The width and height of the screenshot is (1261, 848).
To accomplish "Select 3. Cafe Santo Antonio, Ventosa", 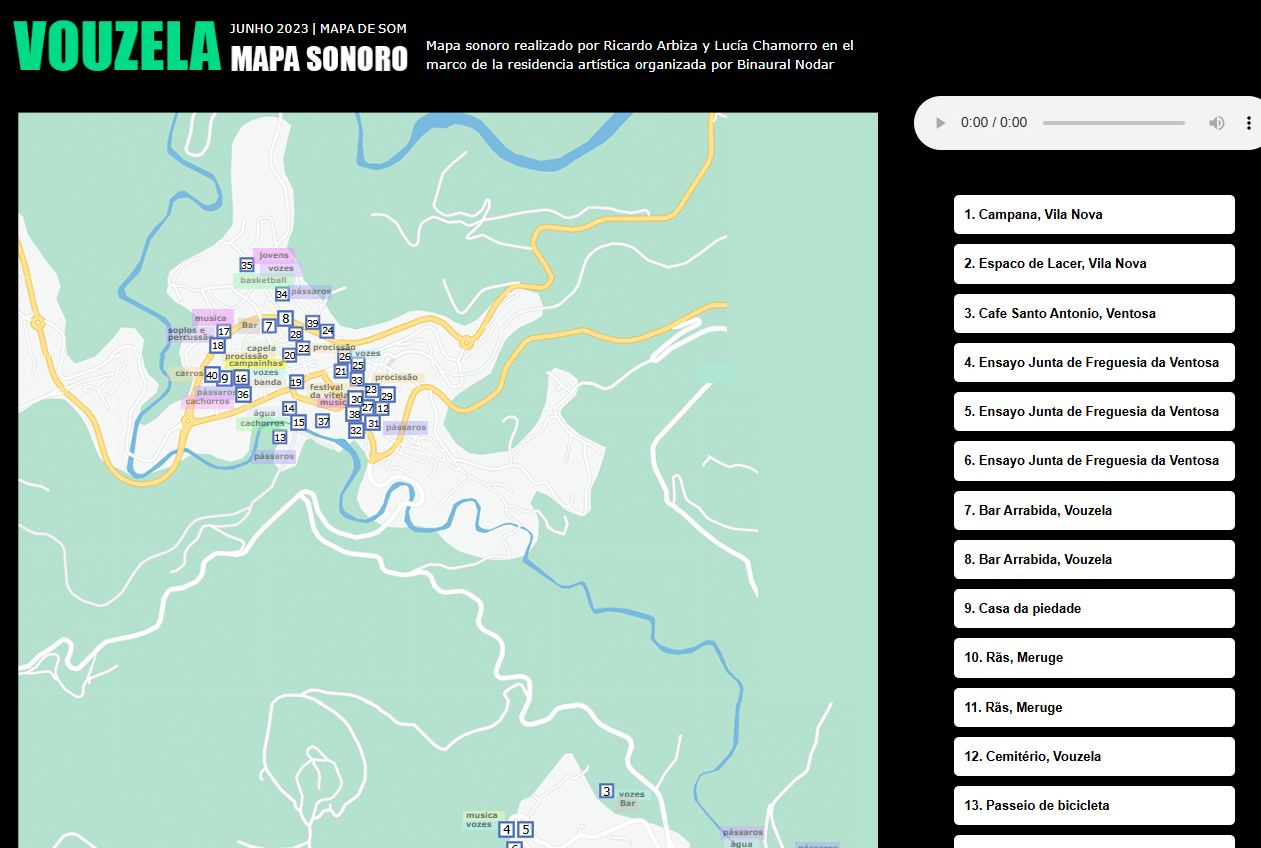I will coord(1093,313).
